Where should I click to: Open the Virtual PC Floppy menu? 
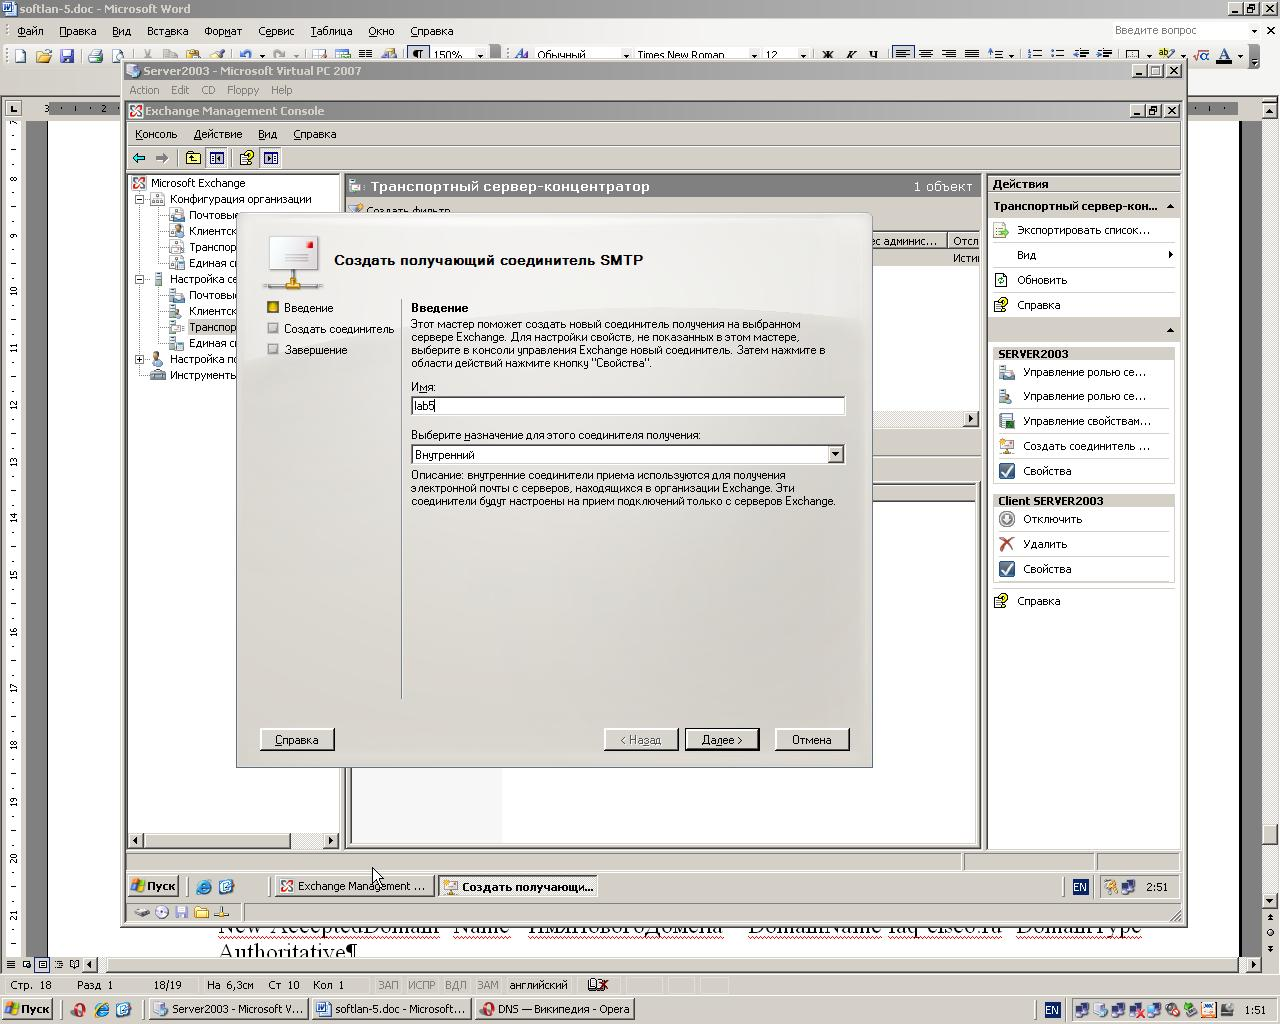[242, 90]
